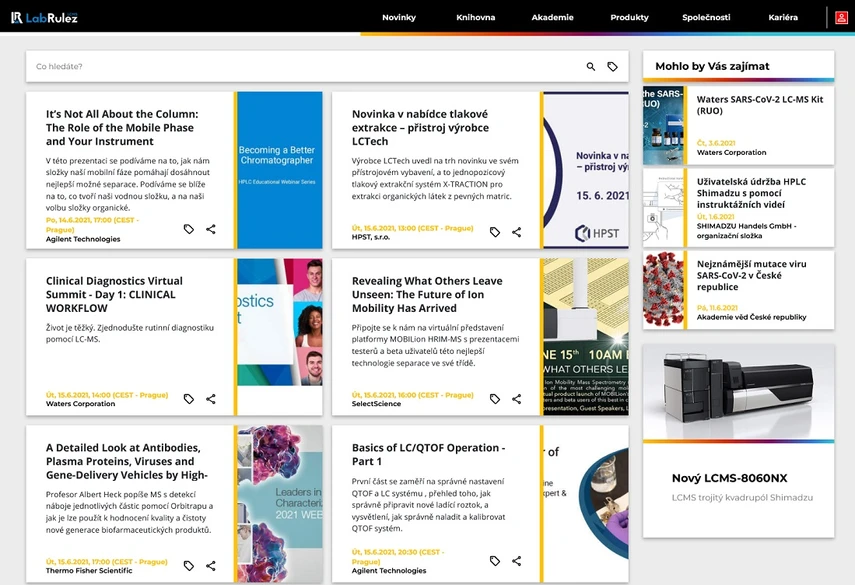855x585 pixels.
Task: Tag the Clinical Diagnostics Virtual Summit card
Action: pos(189,399)
